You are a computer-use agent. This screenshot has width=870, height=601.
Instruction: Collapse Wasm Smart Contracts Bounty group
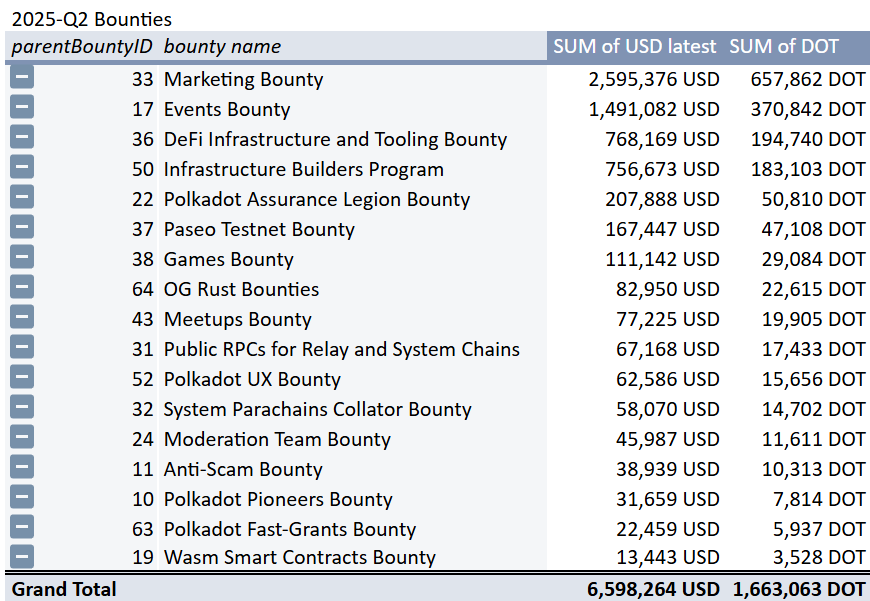pos(22,557)
